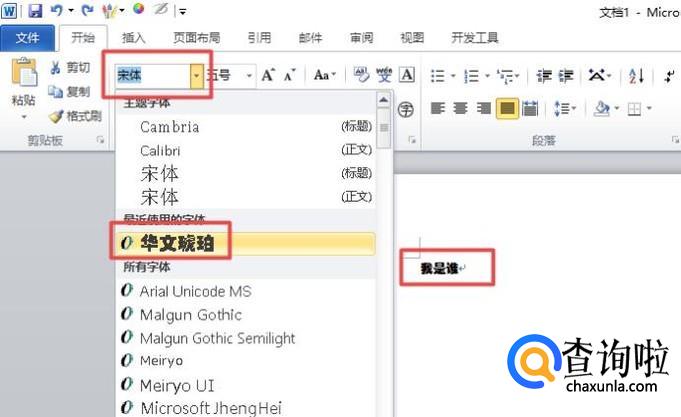This screenshot has width=681, height=417.
Task: Select Cambria (标题) font
Action: click(246, 127)
